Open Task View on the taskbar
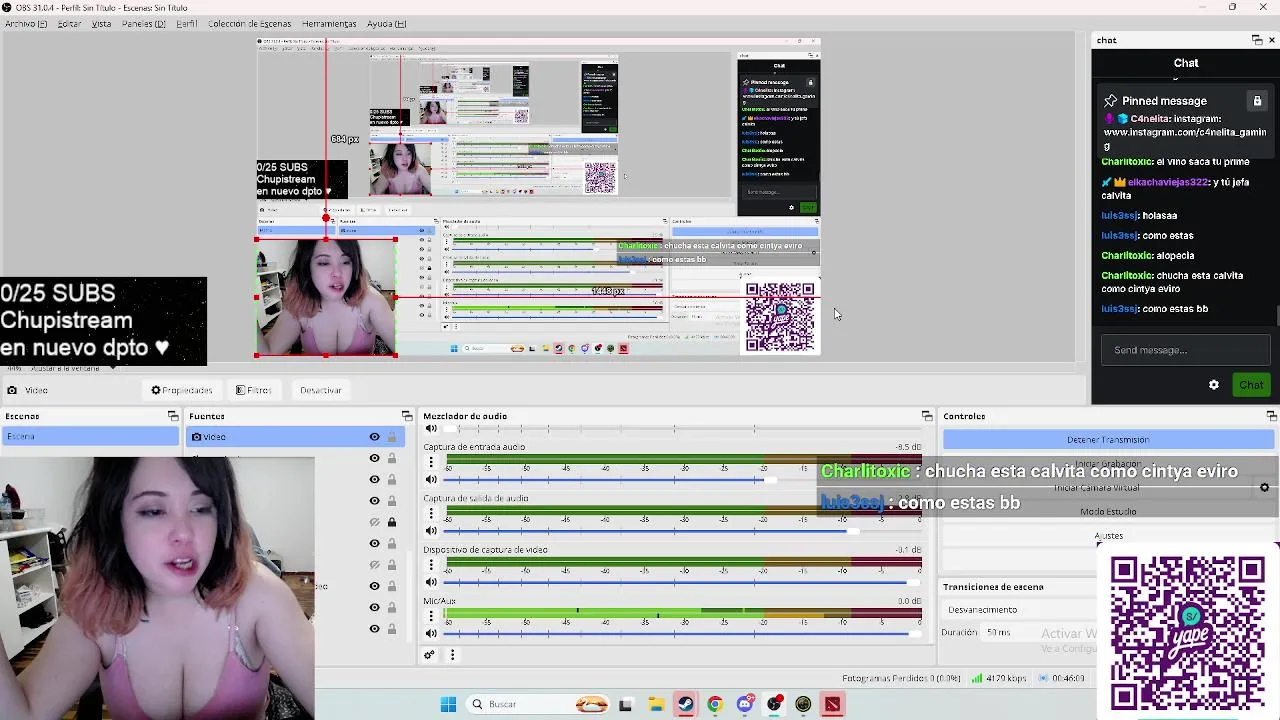Image resolution: width=1280 pixels, height=720 pixels. 625,704
